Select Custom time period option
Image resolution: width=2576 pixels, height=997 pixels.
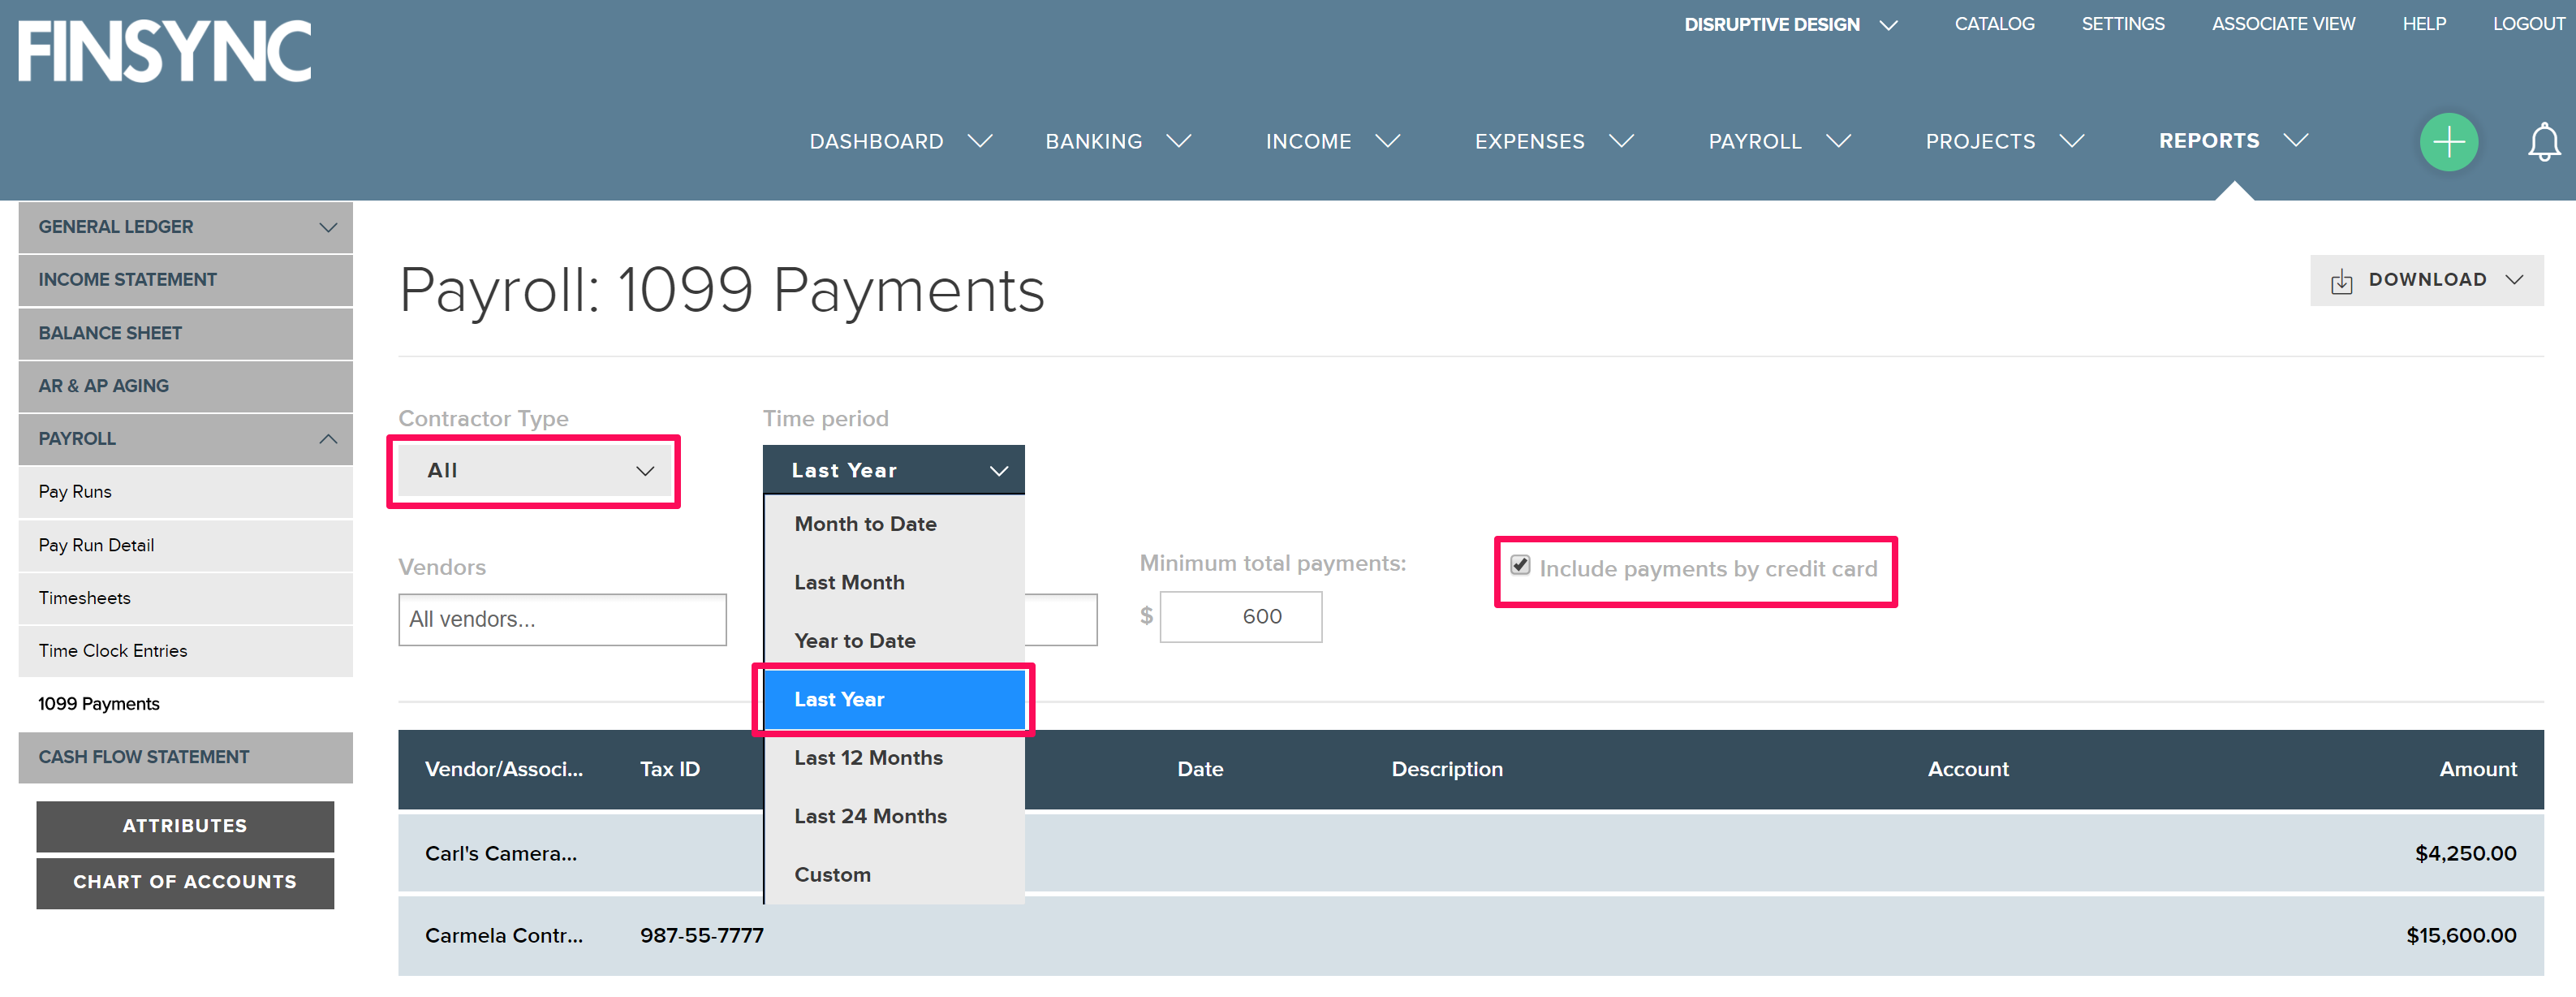(894, 875)
